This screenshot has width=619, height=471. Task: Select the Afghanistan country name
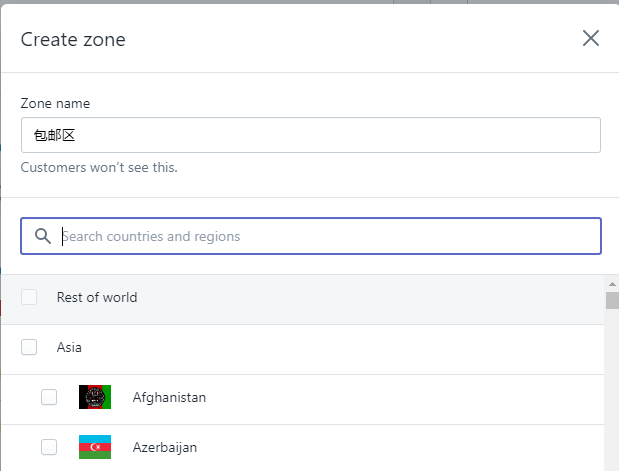click(169, 397)
